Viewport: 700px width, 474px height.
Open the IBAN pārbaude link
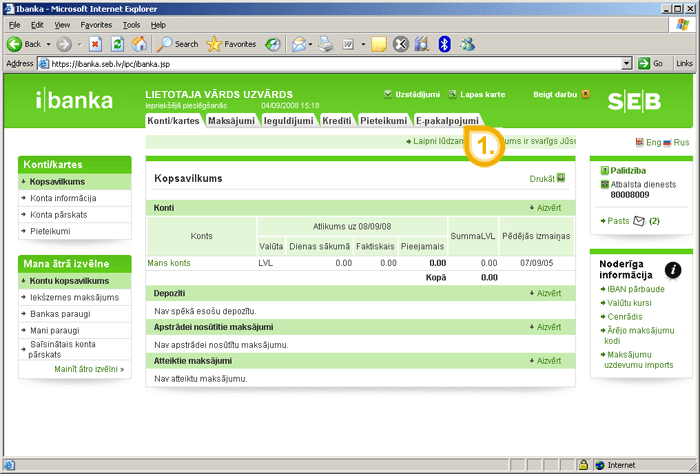pyautogui.click(x=636, y=289)
